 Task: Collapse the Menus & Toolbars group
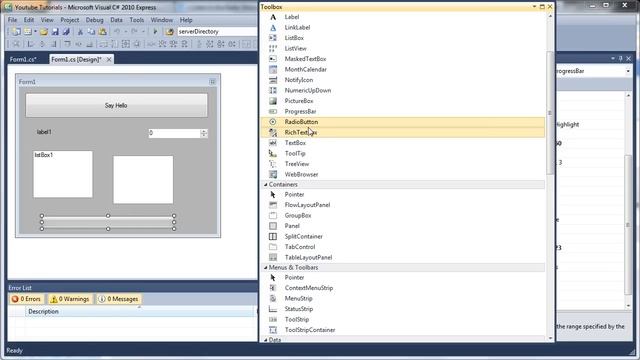[266, 268]
